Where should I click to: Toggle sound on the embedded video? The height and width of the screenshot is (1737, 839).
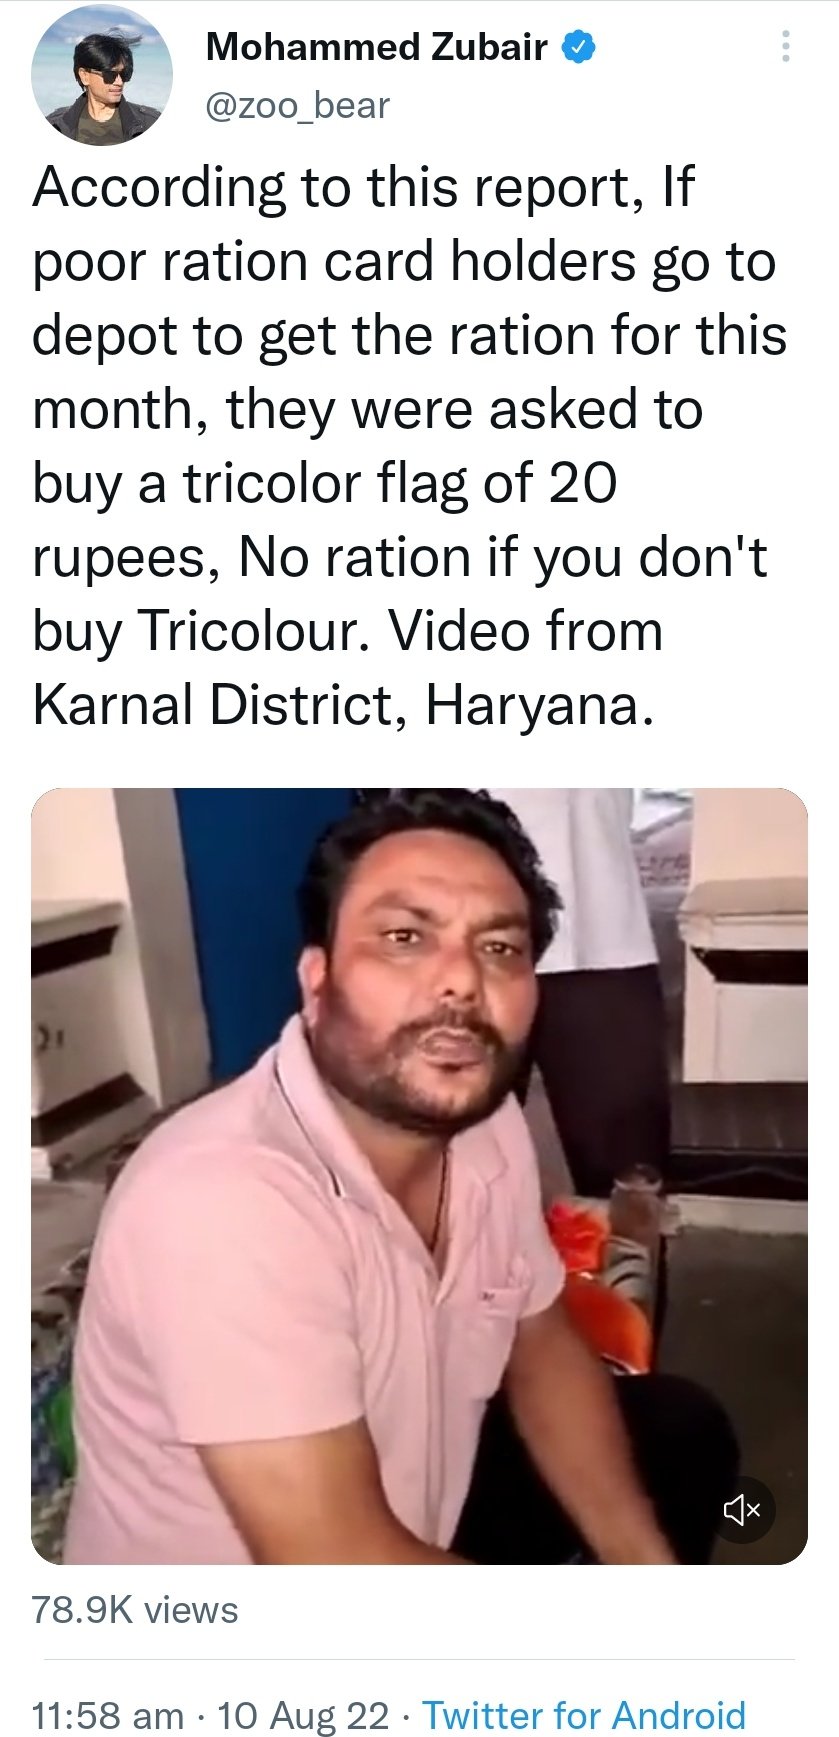(742, 1510)
